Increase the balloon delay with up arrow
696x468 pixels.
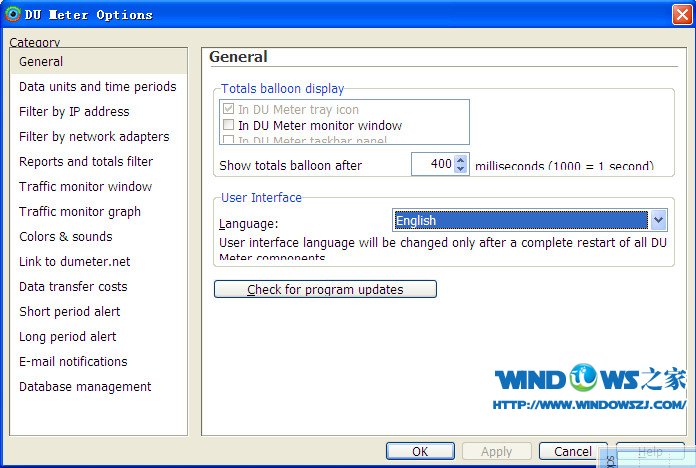(461, 160)
